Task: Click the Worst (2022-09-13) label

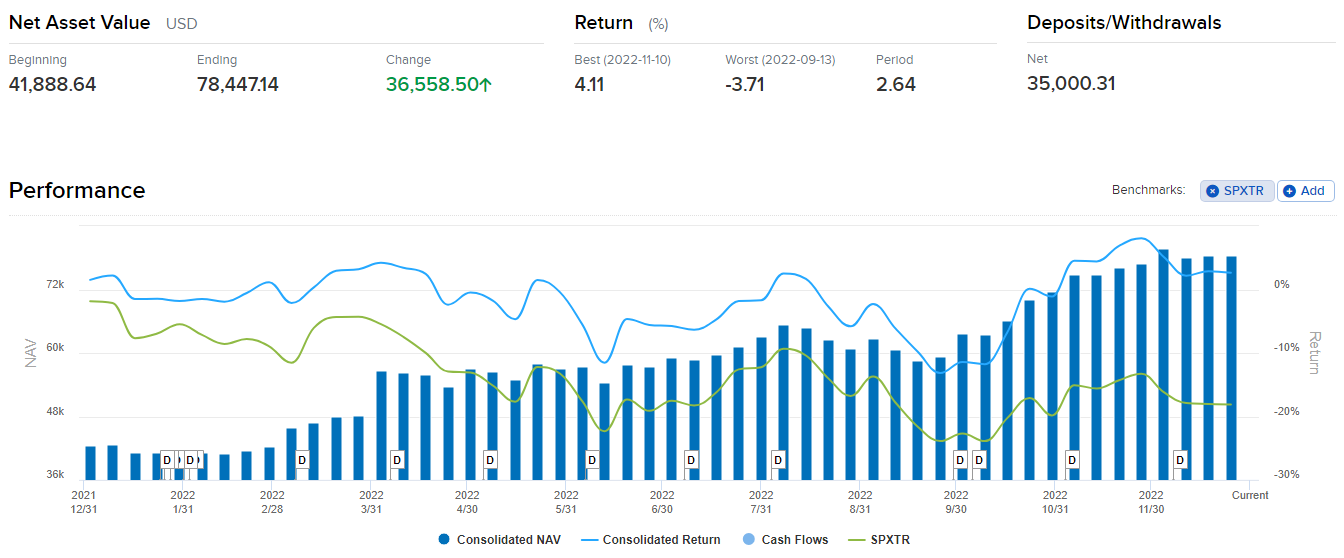Action: coord(780,60)
